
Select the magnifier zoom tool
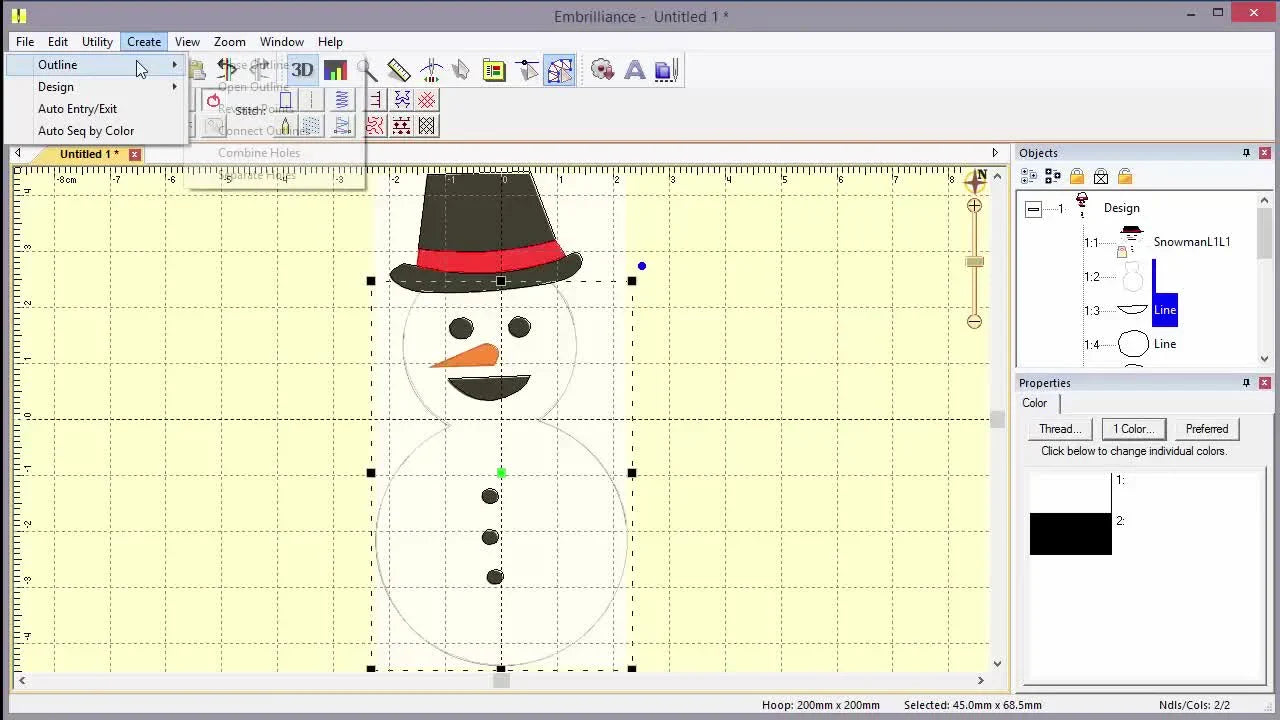point(366,69)
